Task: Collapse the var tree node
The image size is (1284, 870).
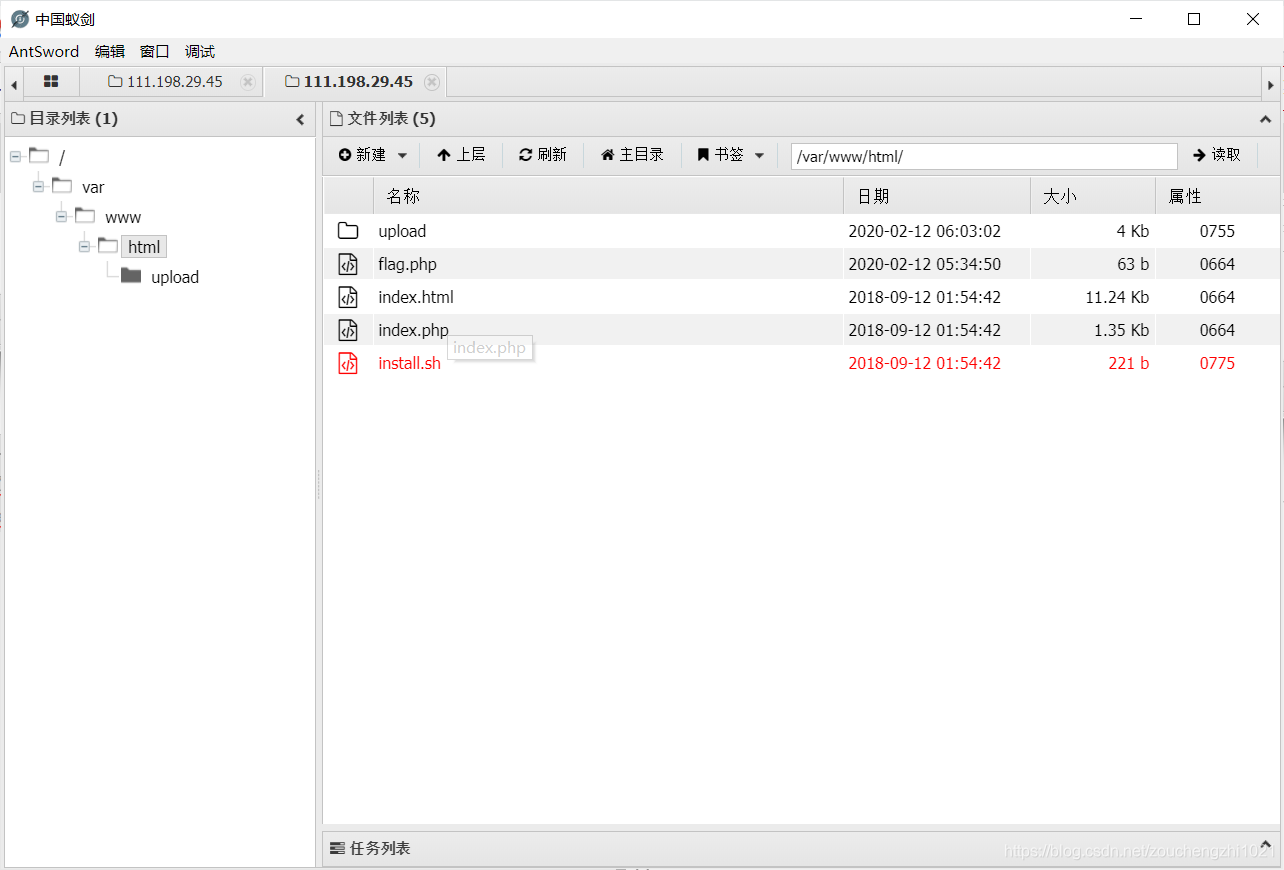Action: [x=39, y=187]
